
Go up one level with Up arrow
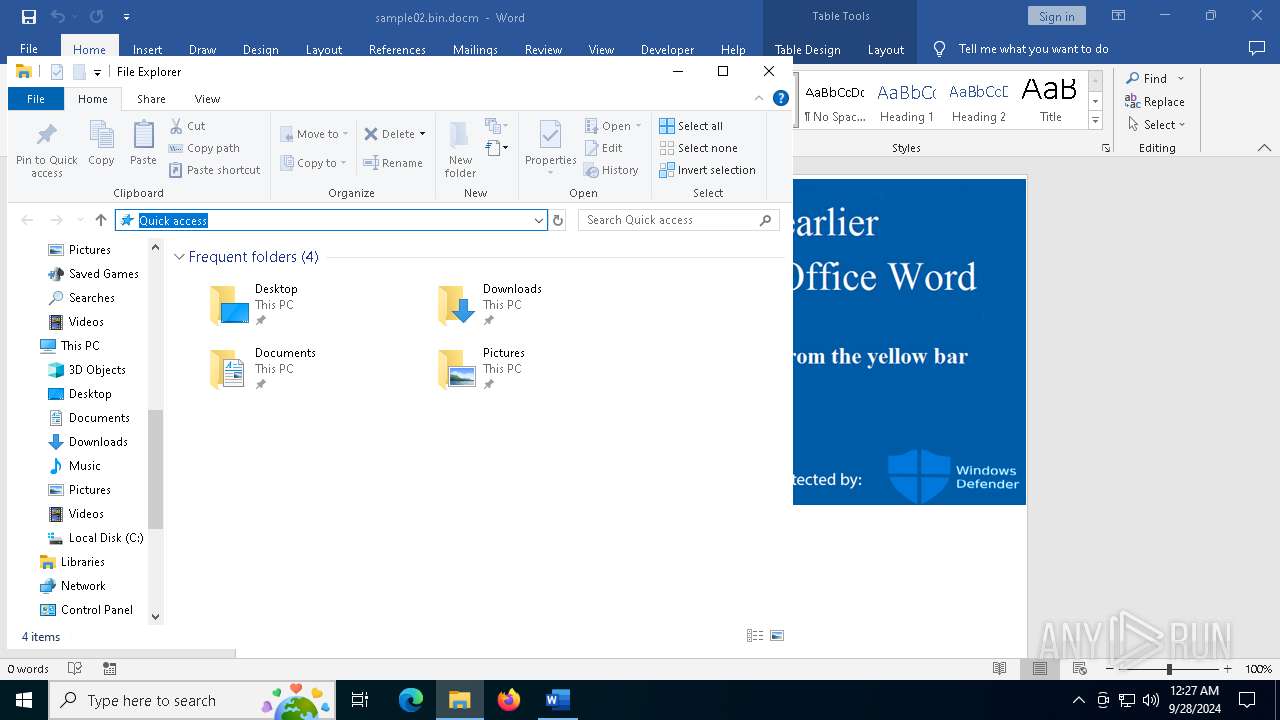point(100,220)
